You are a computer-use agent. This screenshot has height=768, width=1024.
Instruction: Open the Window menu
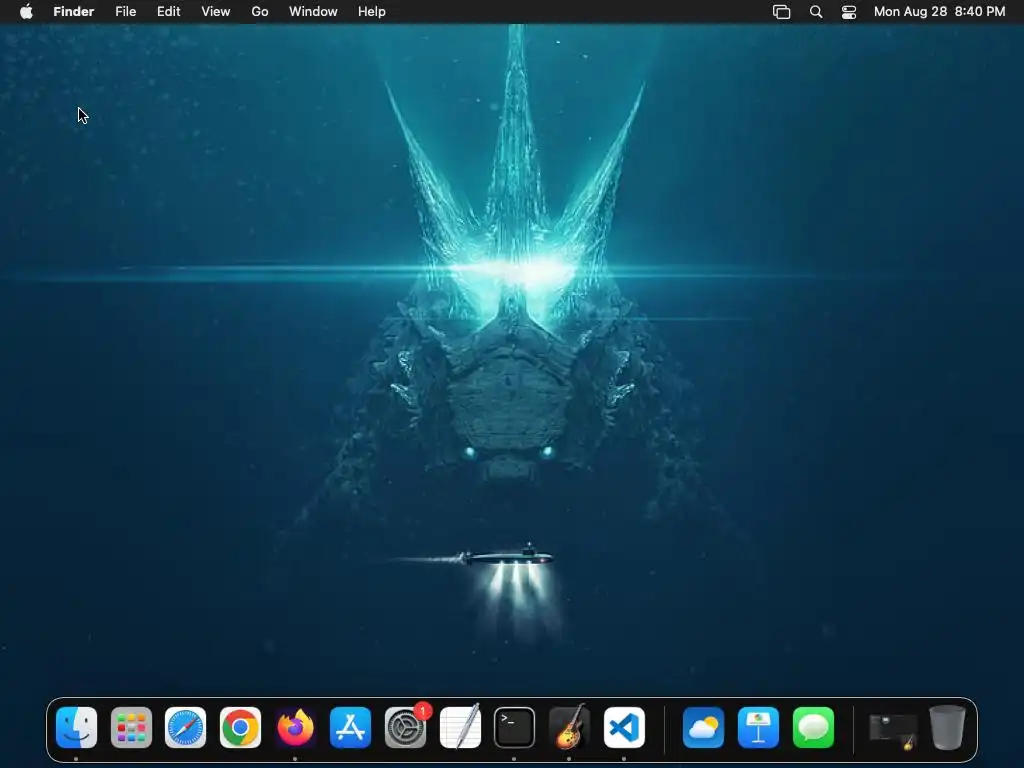pos(313,11)
